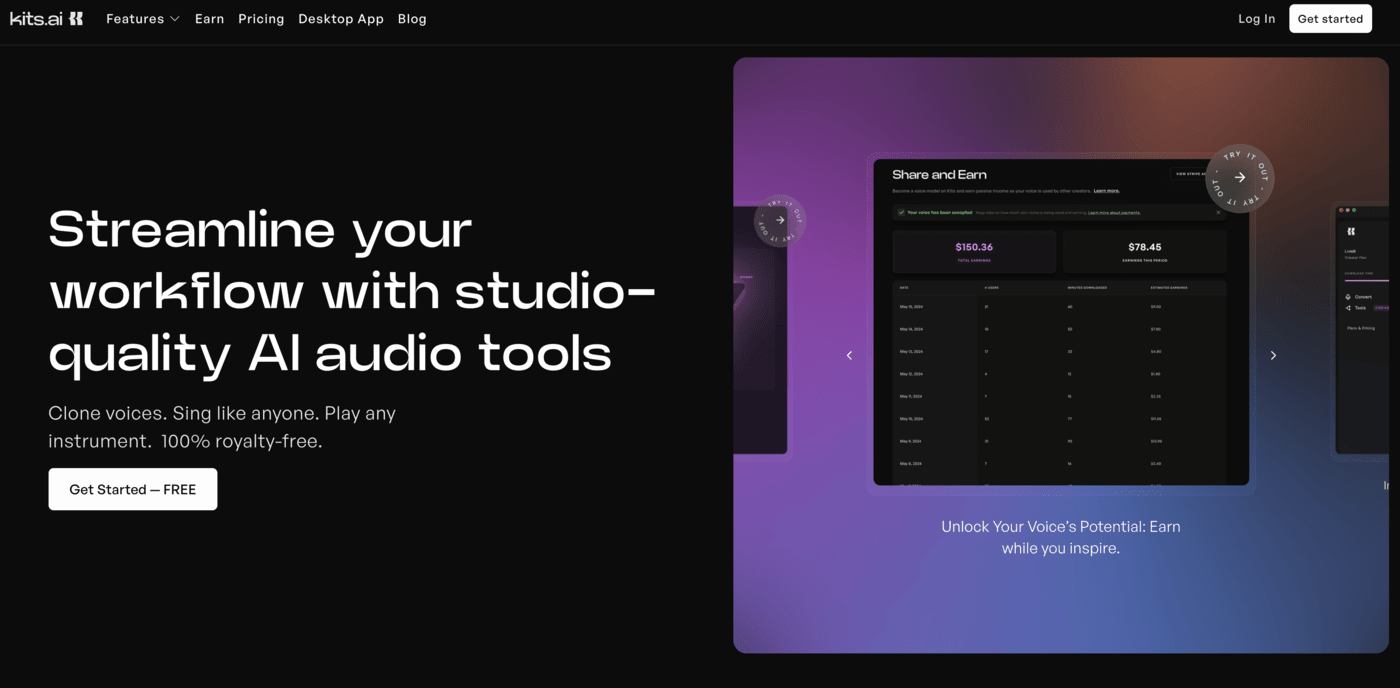Image resolution: width=1400 pixels, height=688 pixels.
Task: Advance carousel with the next arrow
Action: click(1273, 355)
